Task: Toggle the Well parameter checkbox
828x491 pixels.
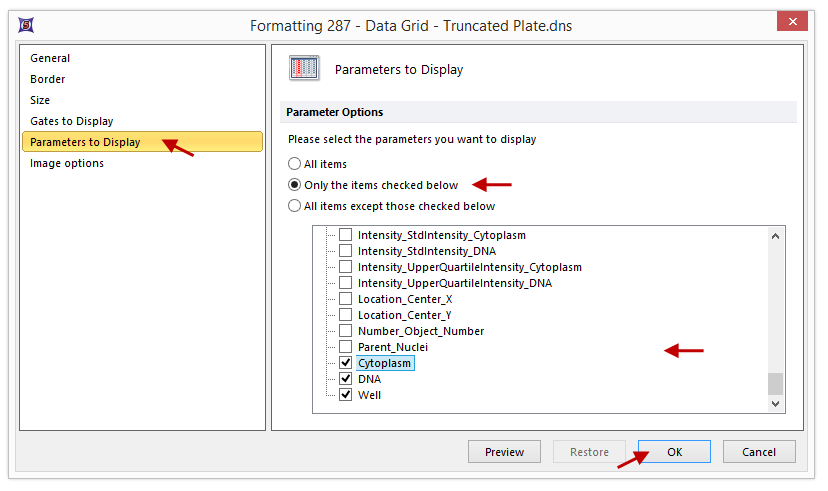Action: click(x=345, y=395)
